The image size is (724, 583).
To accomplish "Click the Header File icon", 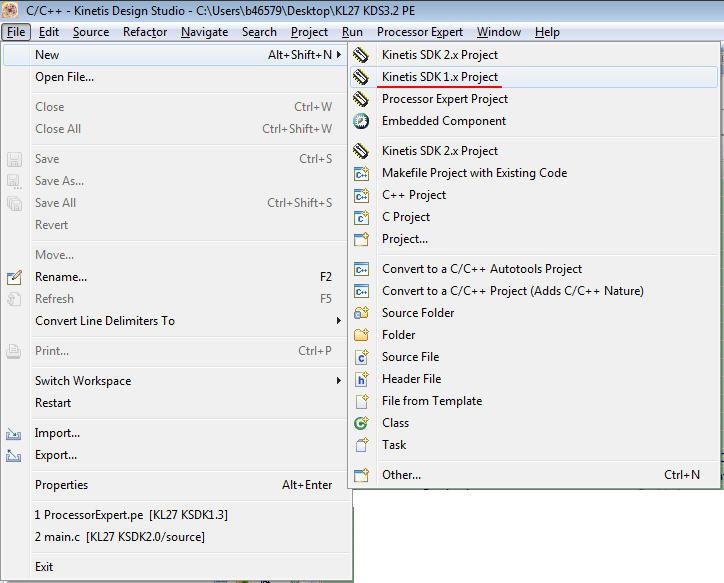I will point(361,379).
